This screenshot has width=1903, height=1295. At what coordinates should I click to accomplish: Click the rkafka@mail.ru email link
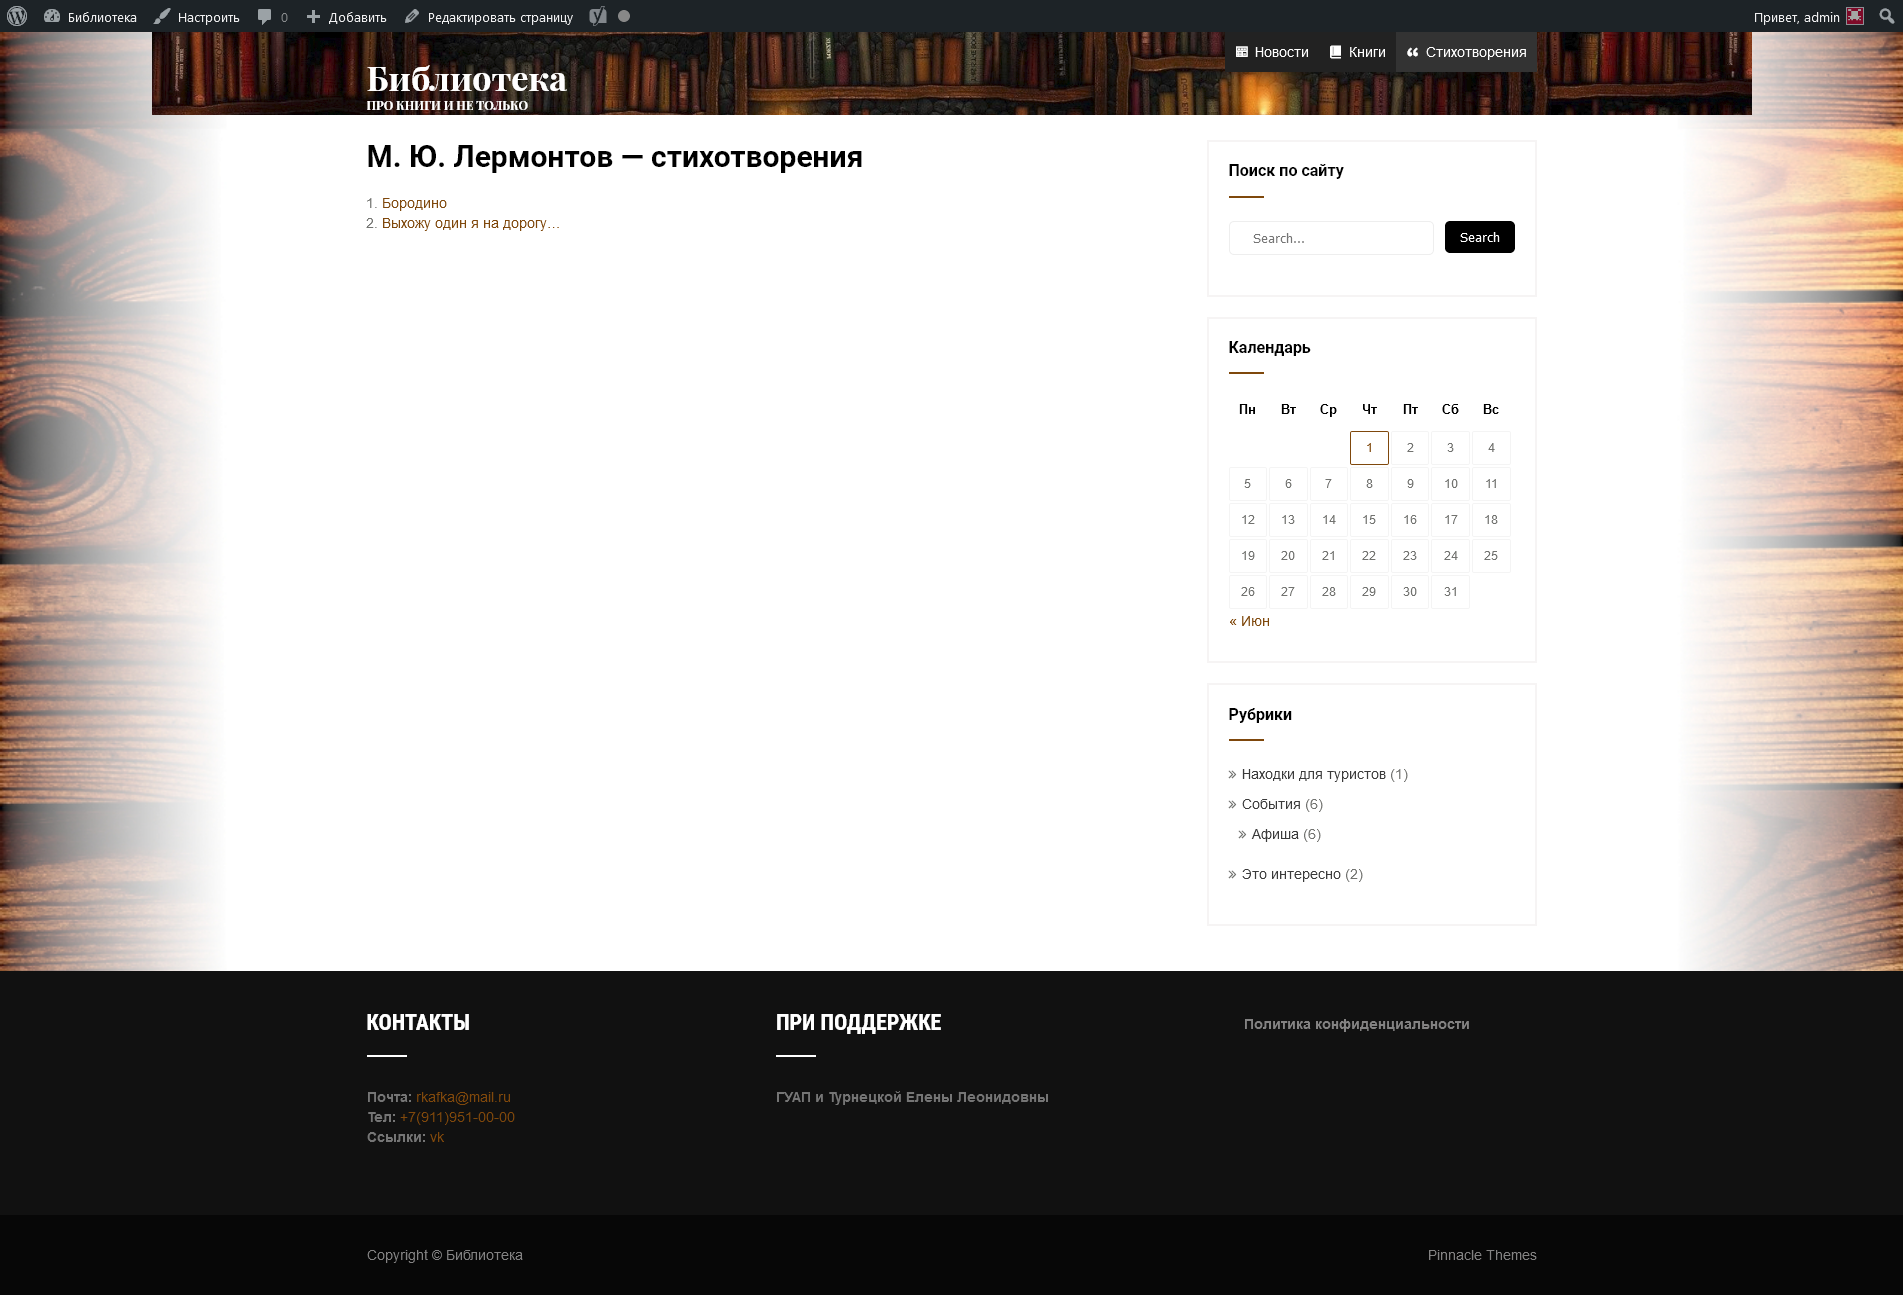[x=463, y=1097]
